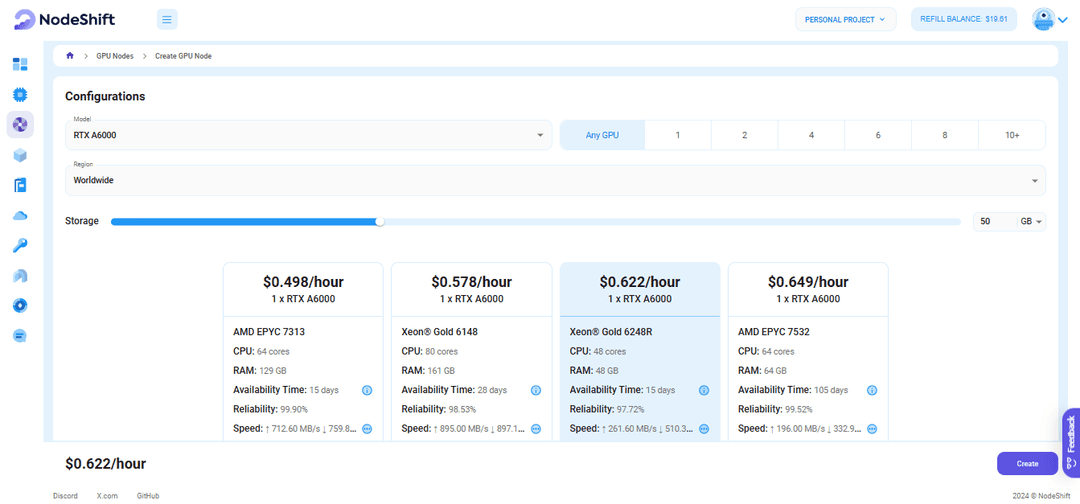The height and width of the screenshot is (504, 1080).
Task: Click the user avatar icon
Action: click(x=1043, y=19)
